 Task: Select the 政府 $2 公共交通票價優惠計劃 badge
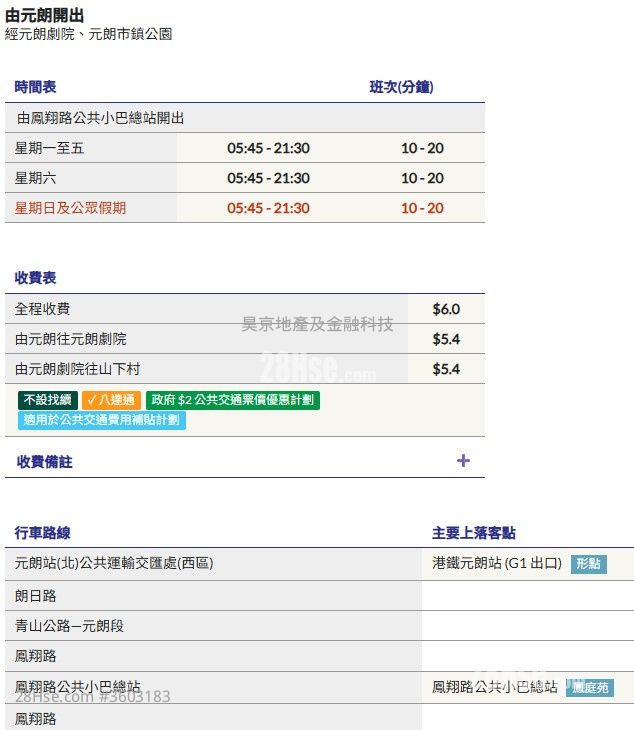point(232,400)
